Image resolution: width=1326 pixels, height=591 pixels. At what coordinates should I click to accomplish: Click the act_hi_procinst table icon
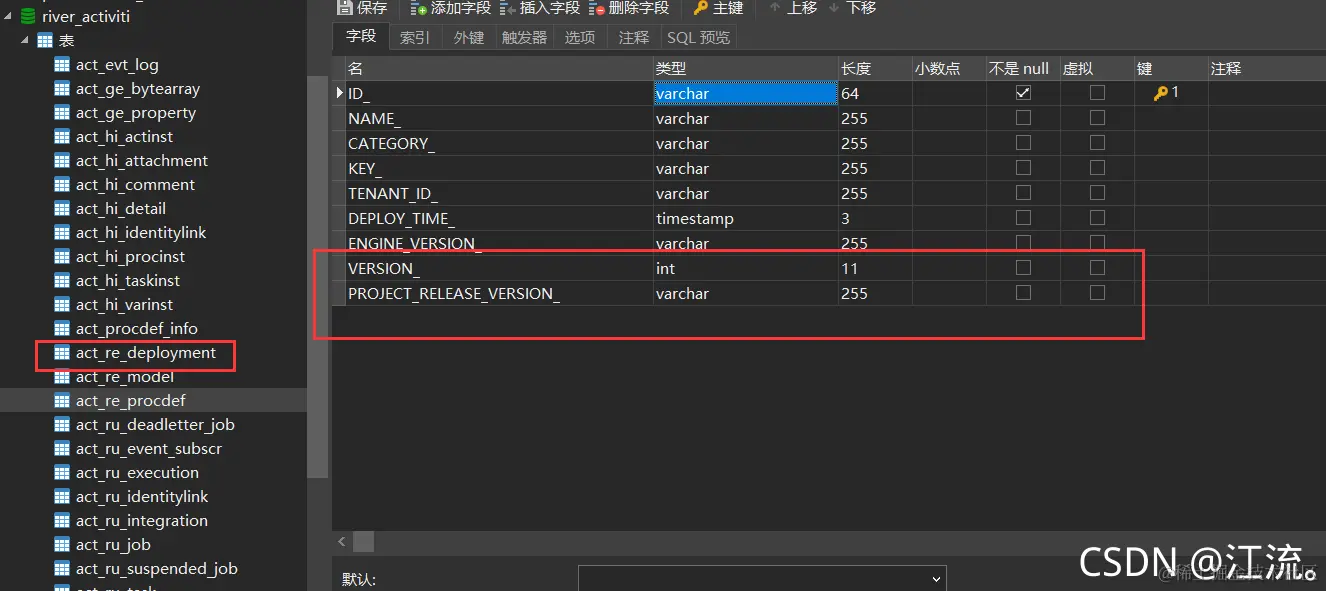coord(62,257)
